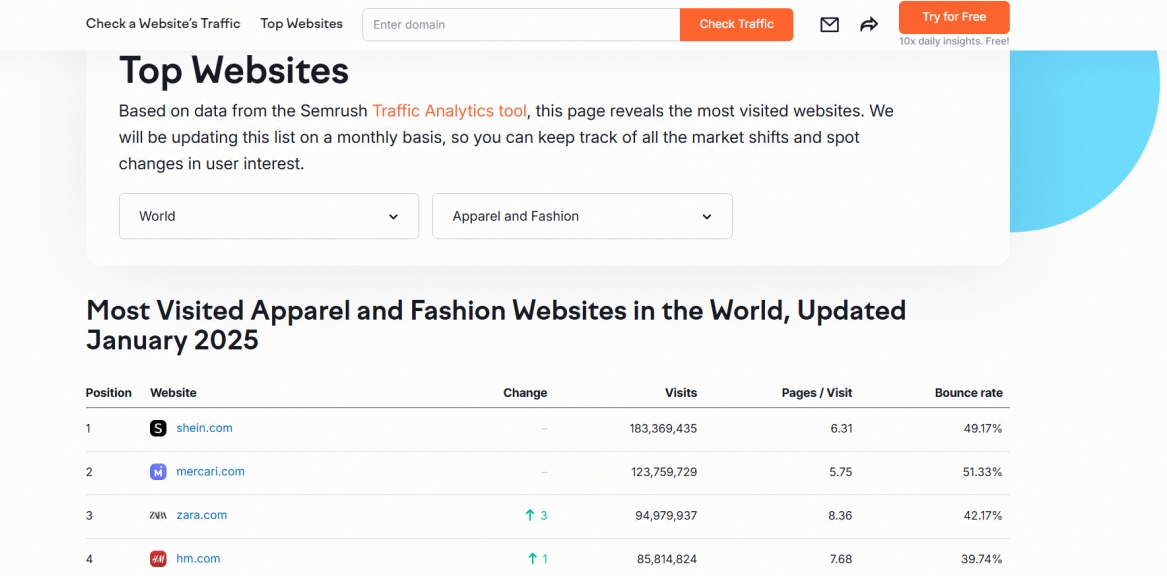Follow the zara.com link
1167x576 pixels.
pyautogui.click(x=201, y=516)
